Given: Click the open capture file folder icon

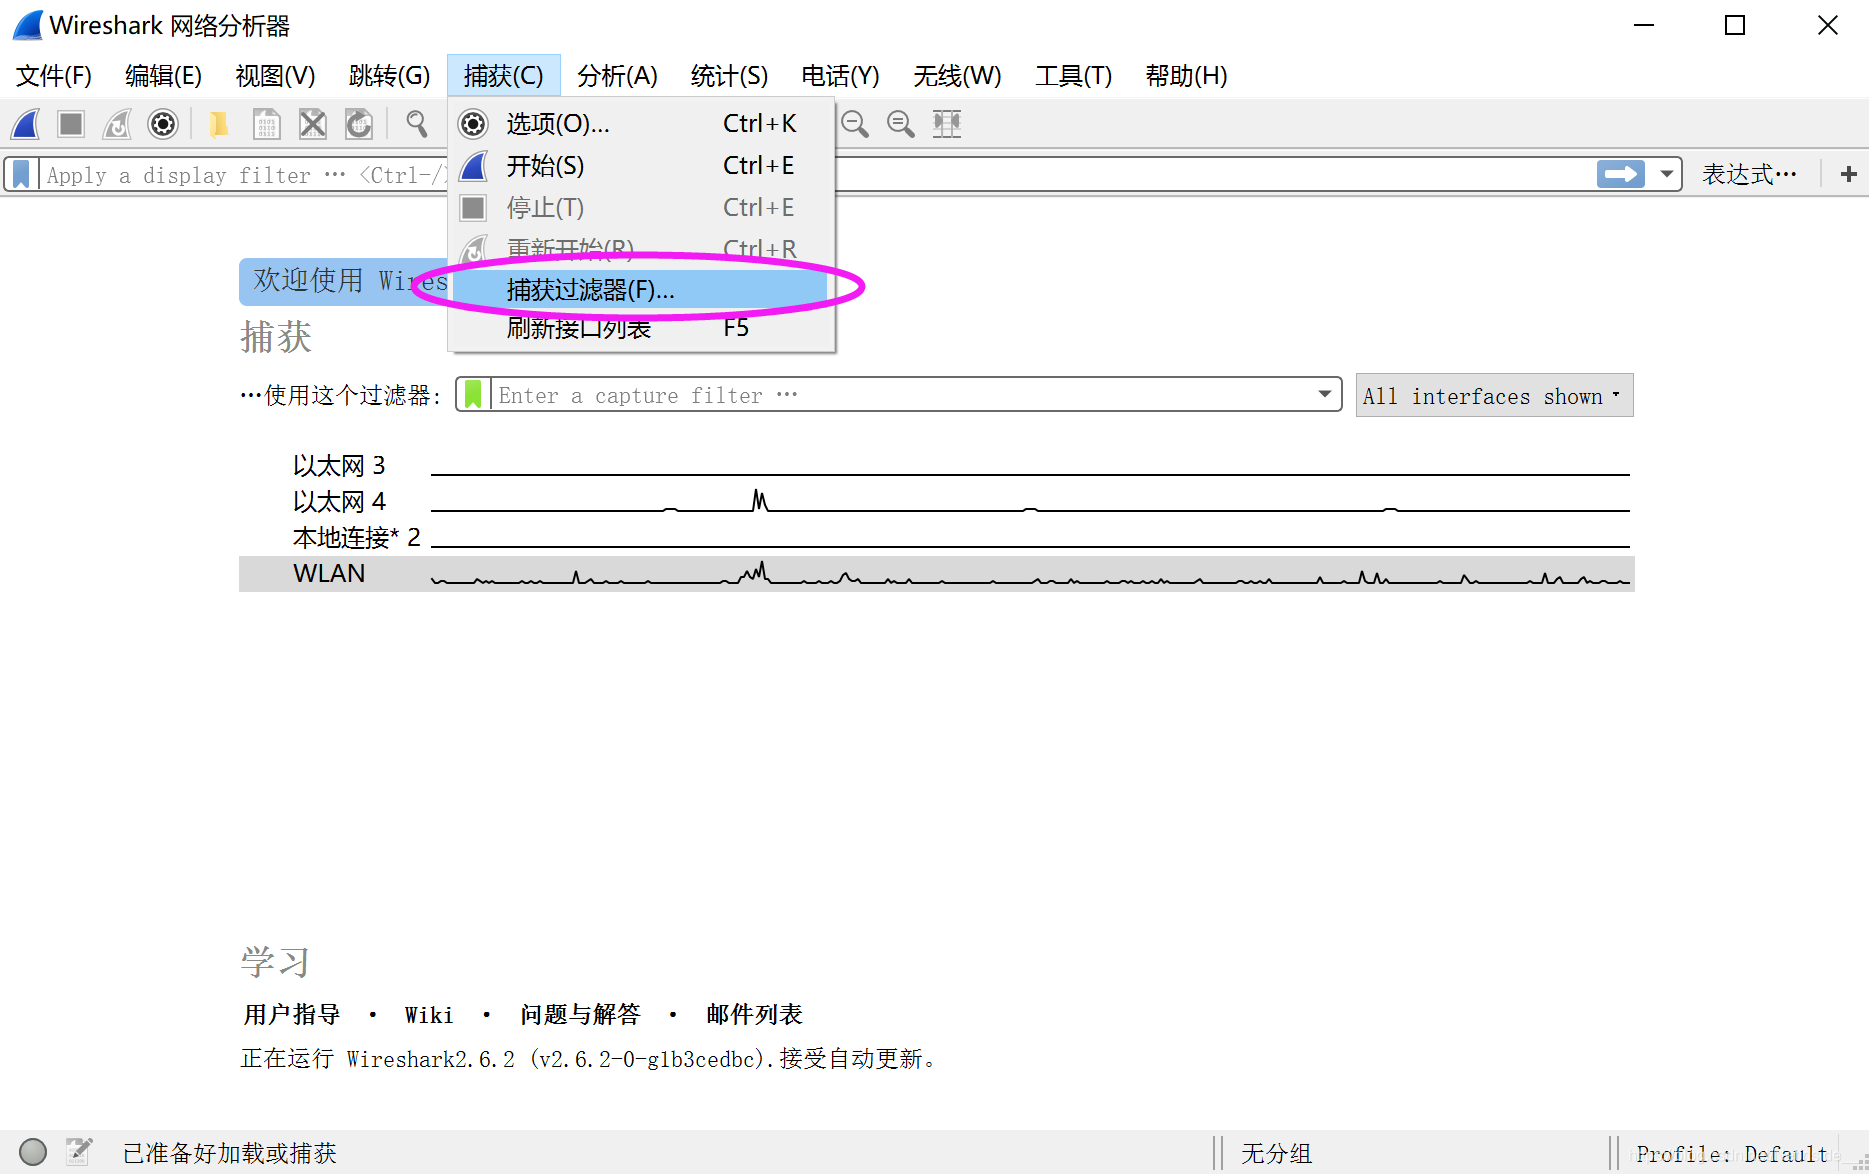Looking at the screenshot, I should pyautogui.click(x=219, y=124).
